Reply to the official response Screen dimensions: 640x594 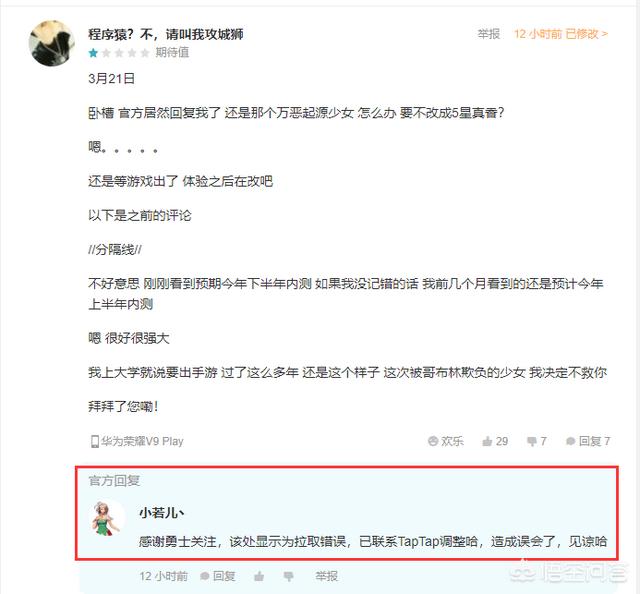tap(218, 576)
